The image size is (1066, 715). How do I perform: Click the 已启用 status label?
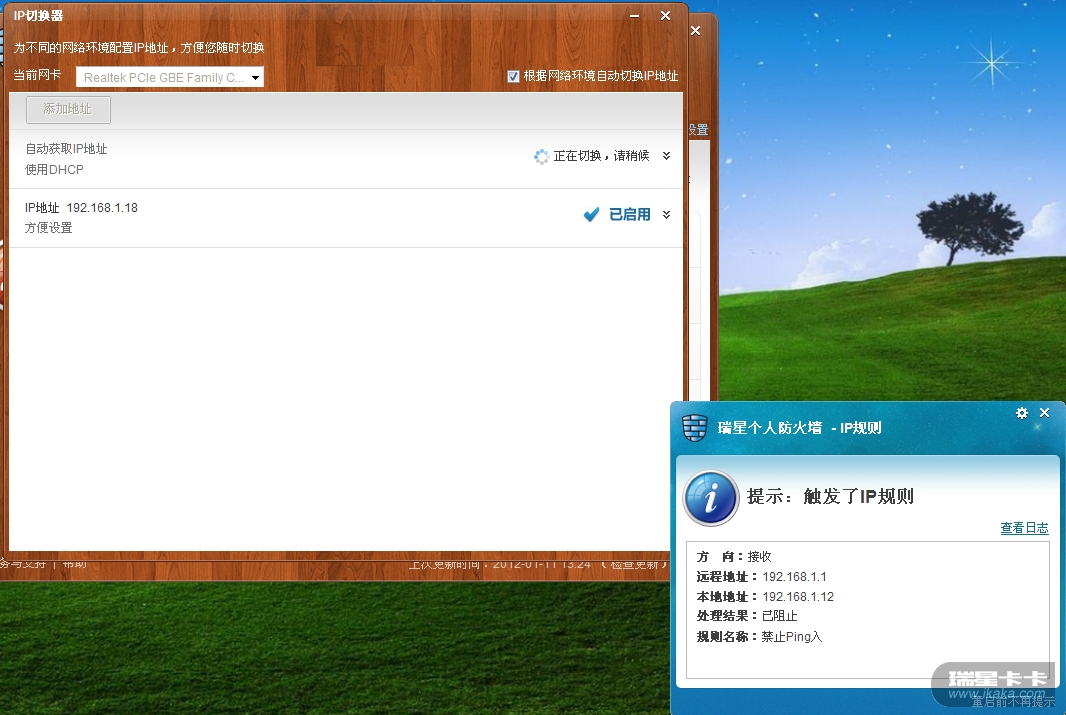point(630,215)
